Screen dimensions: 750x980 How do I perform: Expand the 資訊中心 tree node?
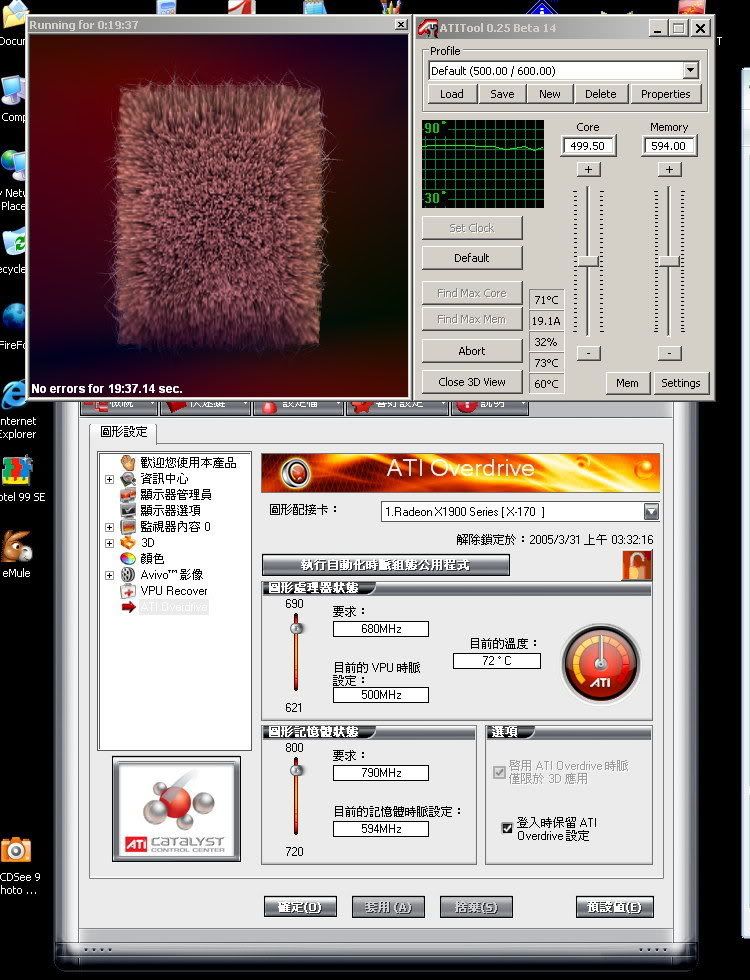tap(109, 479)
